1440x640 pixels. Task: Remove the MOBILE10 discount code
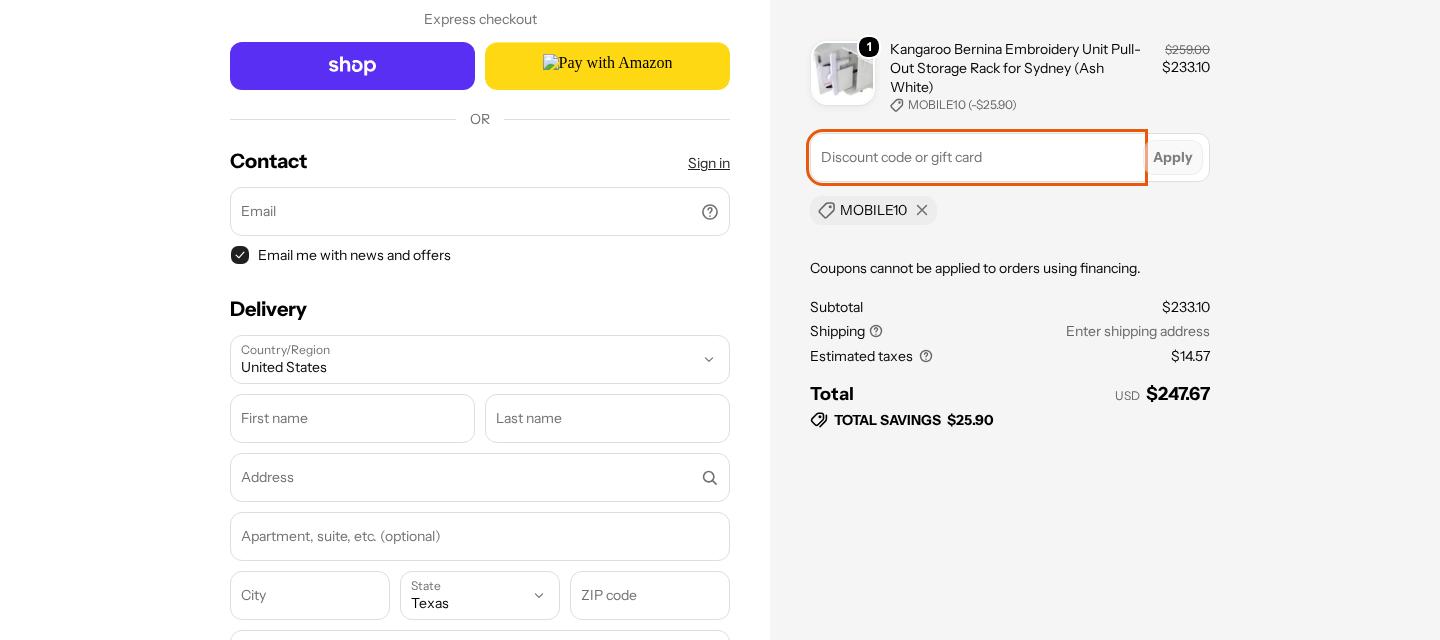point(922,210)
